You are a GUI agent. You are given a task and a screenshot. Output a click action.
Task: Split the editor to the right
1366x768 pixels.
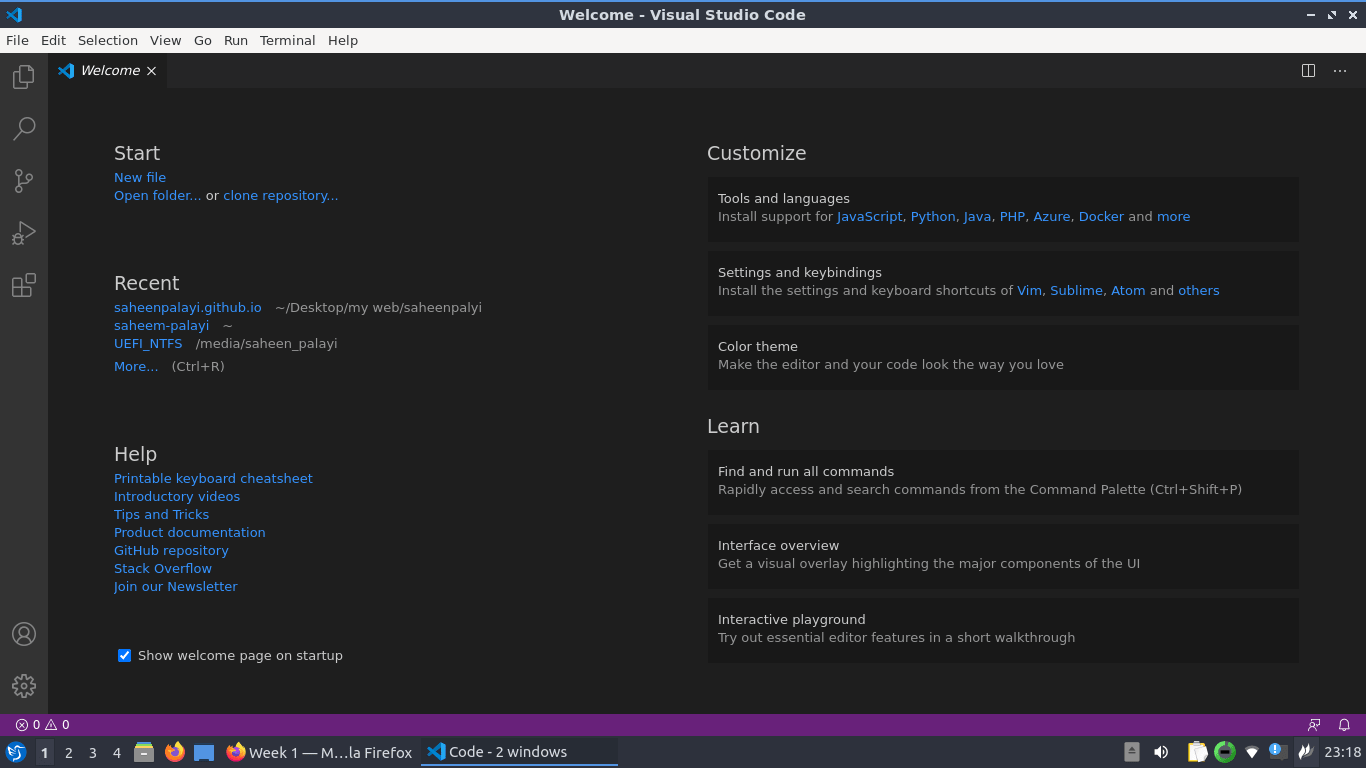[1308, 70]
